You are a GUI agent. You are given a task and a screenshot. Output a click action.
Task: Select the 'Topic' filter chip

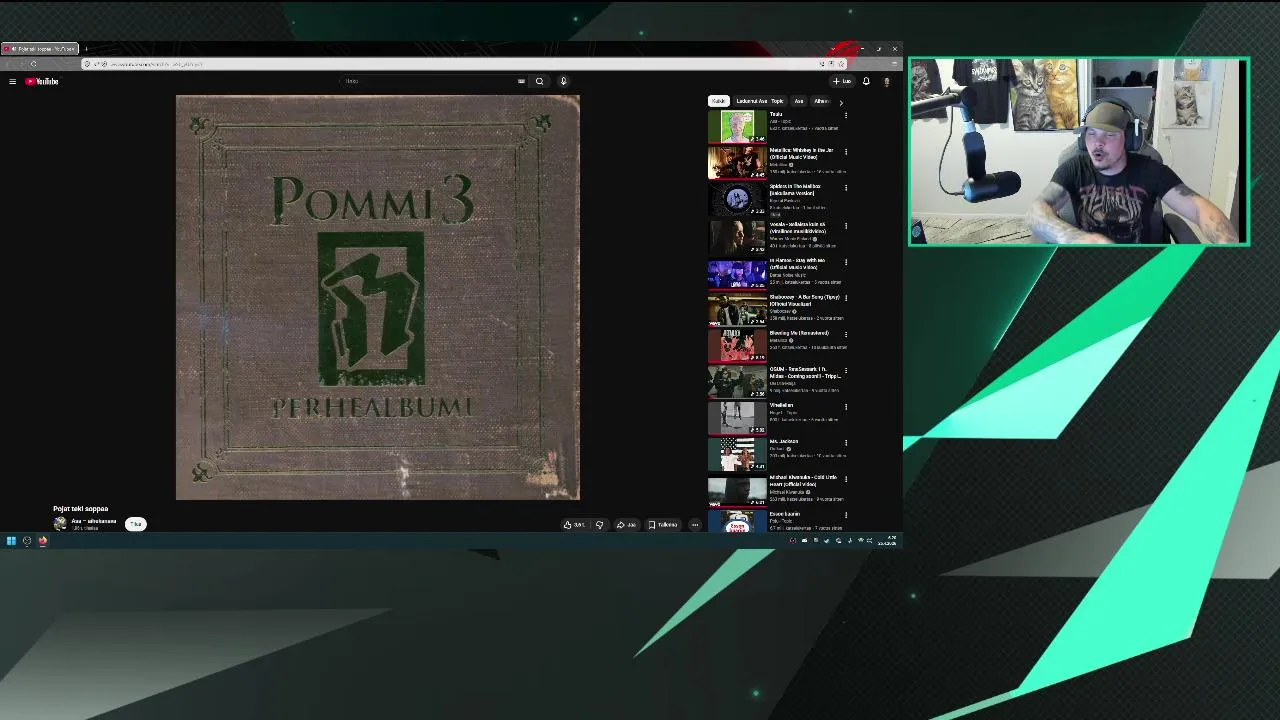point(778,101)
